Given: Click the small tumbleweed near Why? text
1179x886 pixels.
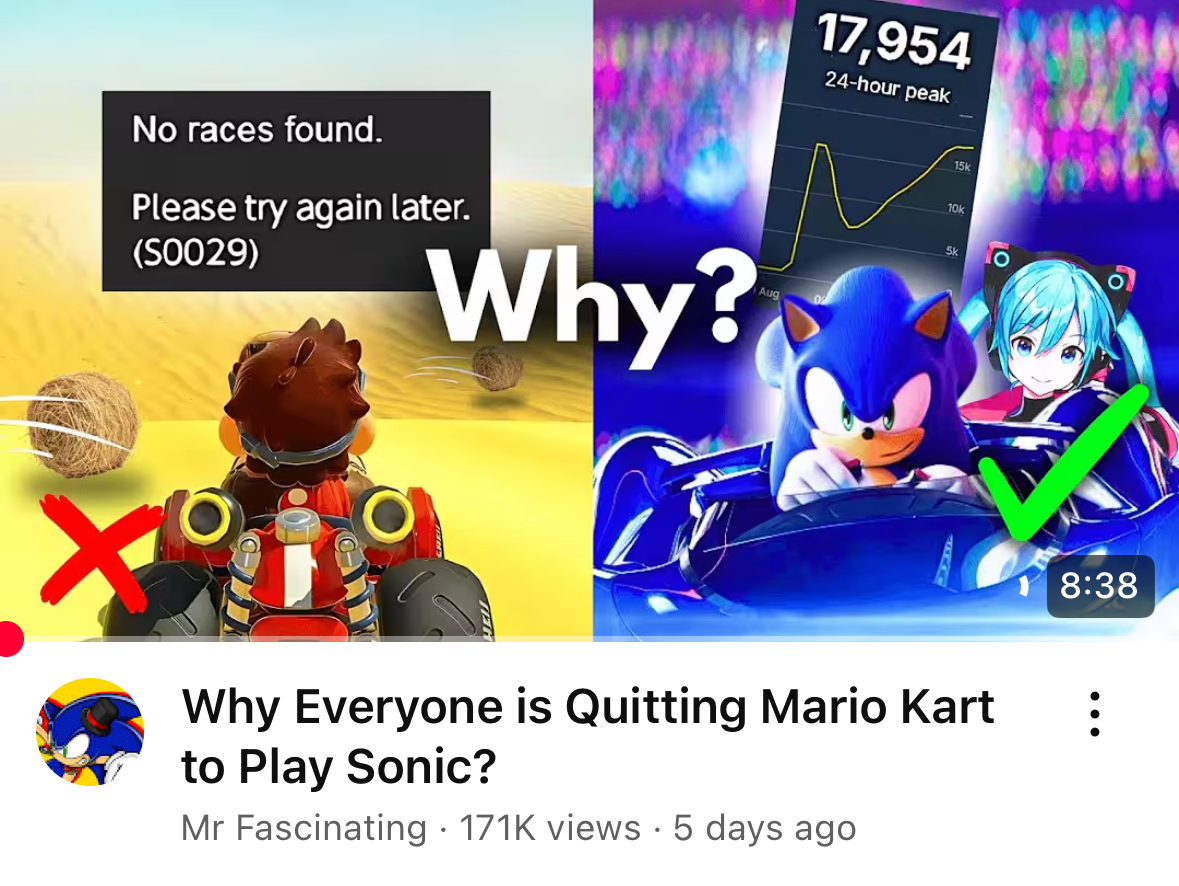Looking at the screenshot, I should [x=497, y=368].
